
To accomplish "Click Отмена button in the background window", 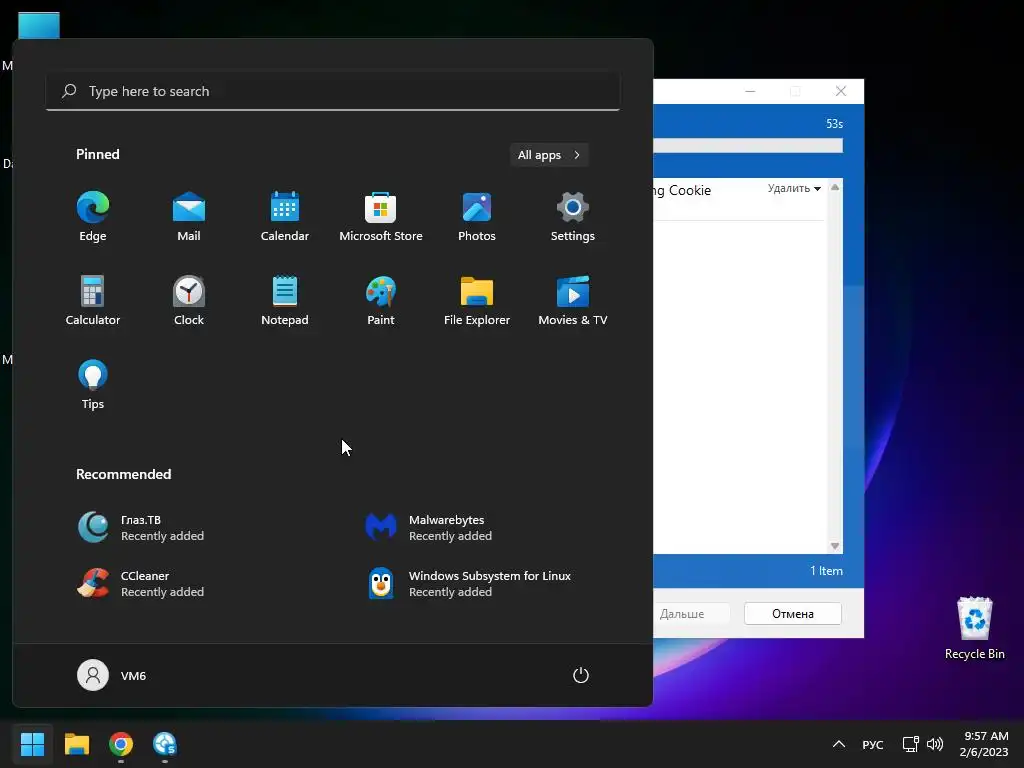I will click(x=793, y=614).
